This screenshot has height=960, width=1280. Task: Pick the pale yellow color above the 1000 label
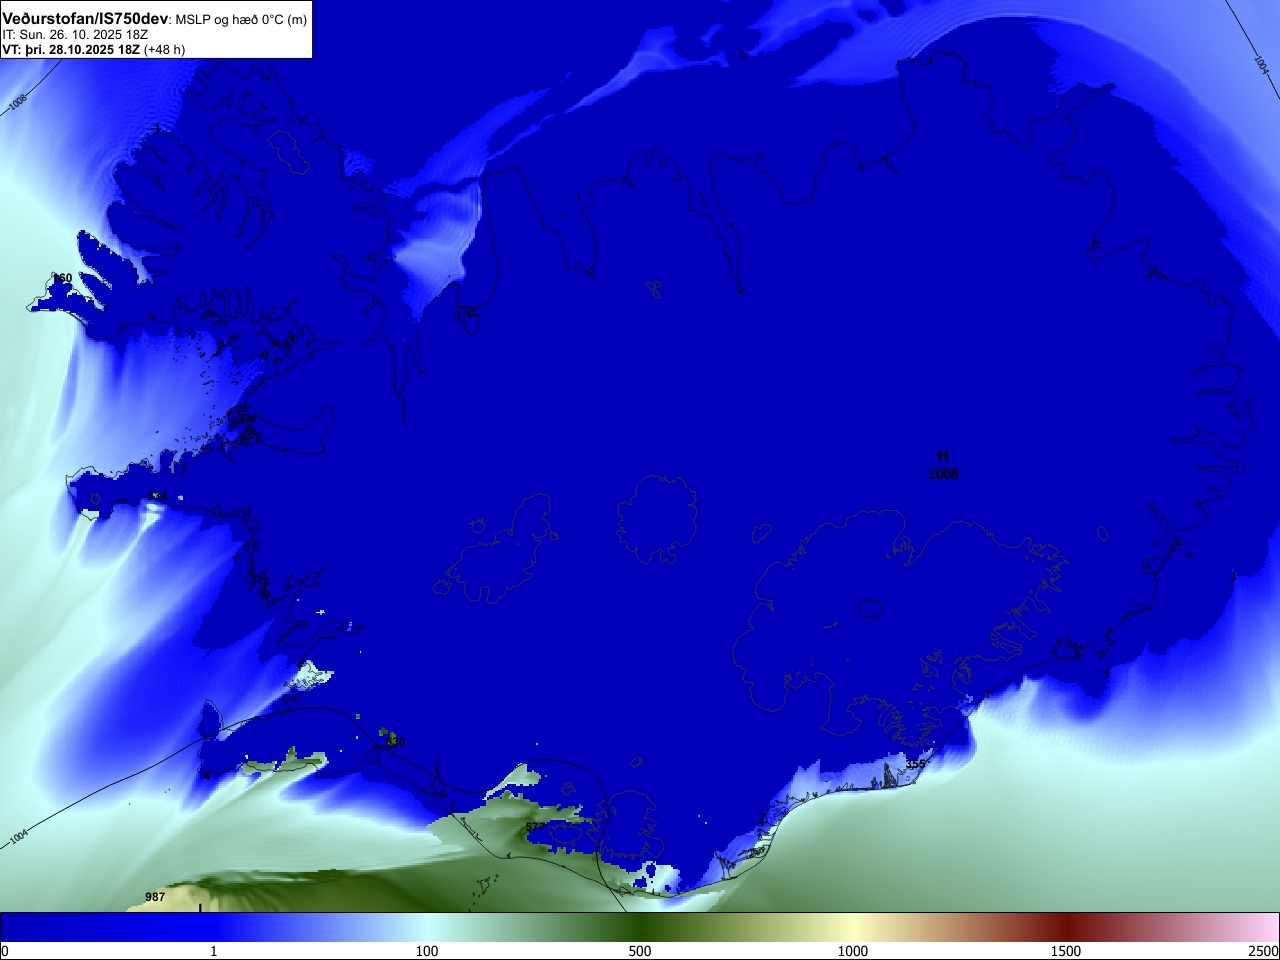pyautogui.click(x=853, y=927)
